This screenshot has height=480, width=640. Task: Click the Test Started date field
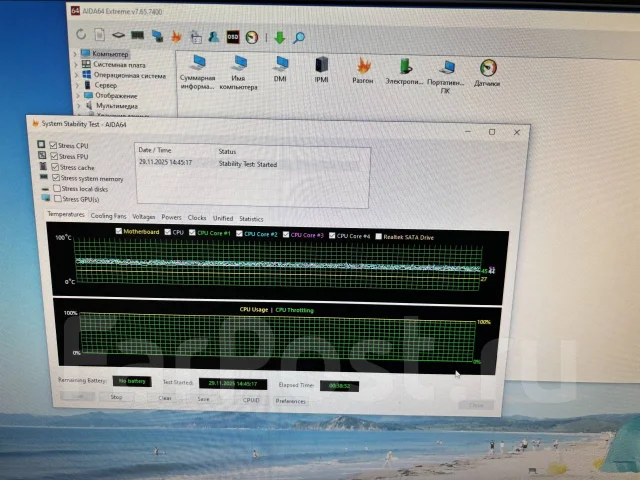click(233, 384)
